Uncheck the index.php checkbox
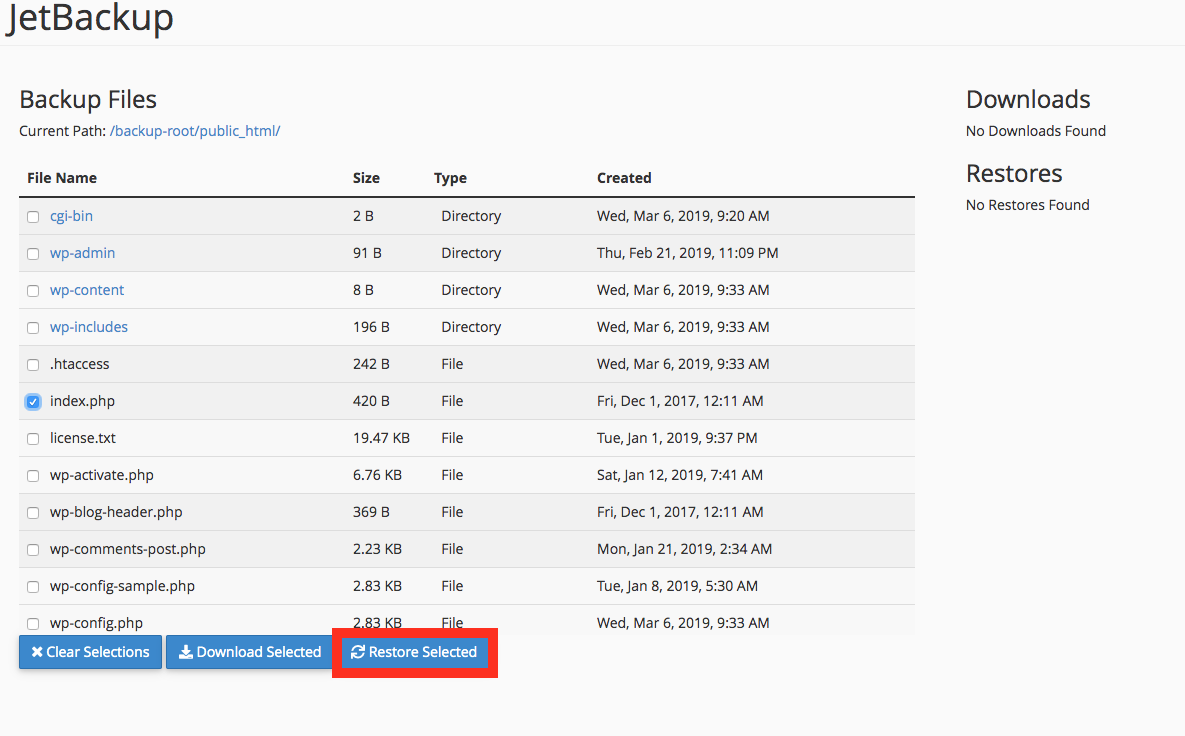The height and width of the screenshot is (736, 1185). coord(33,402)
